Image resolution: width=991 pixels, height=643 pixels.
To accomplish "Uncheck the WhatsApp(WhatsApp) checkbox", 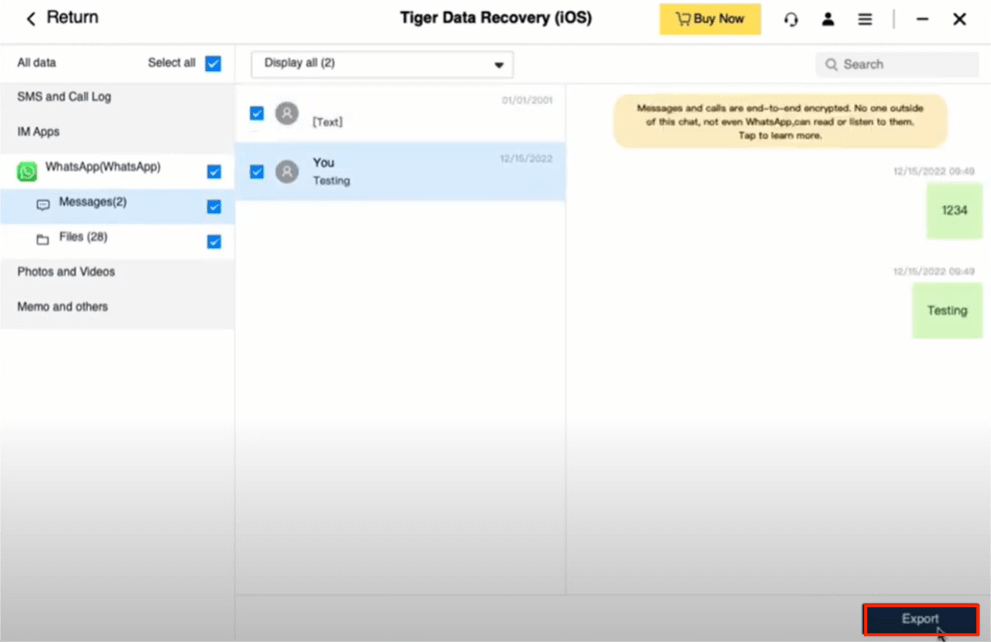I will (213, 171).
